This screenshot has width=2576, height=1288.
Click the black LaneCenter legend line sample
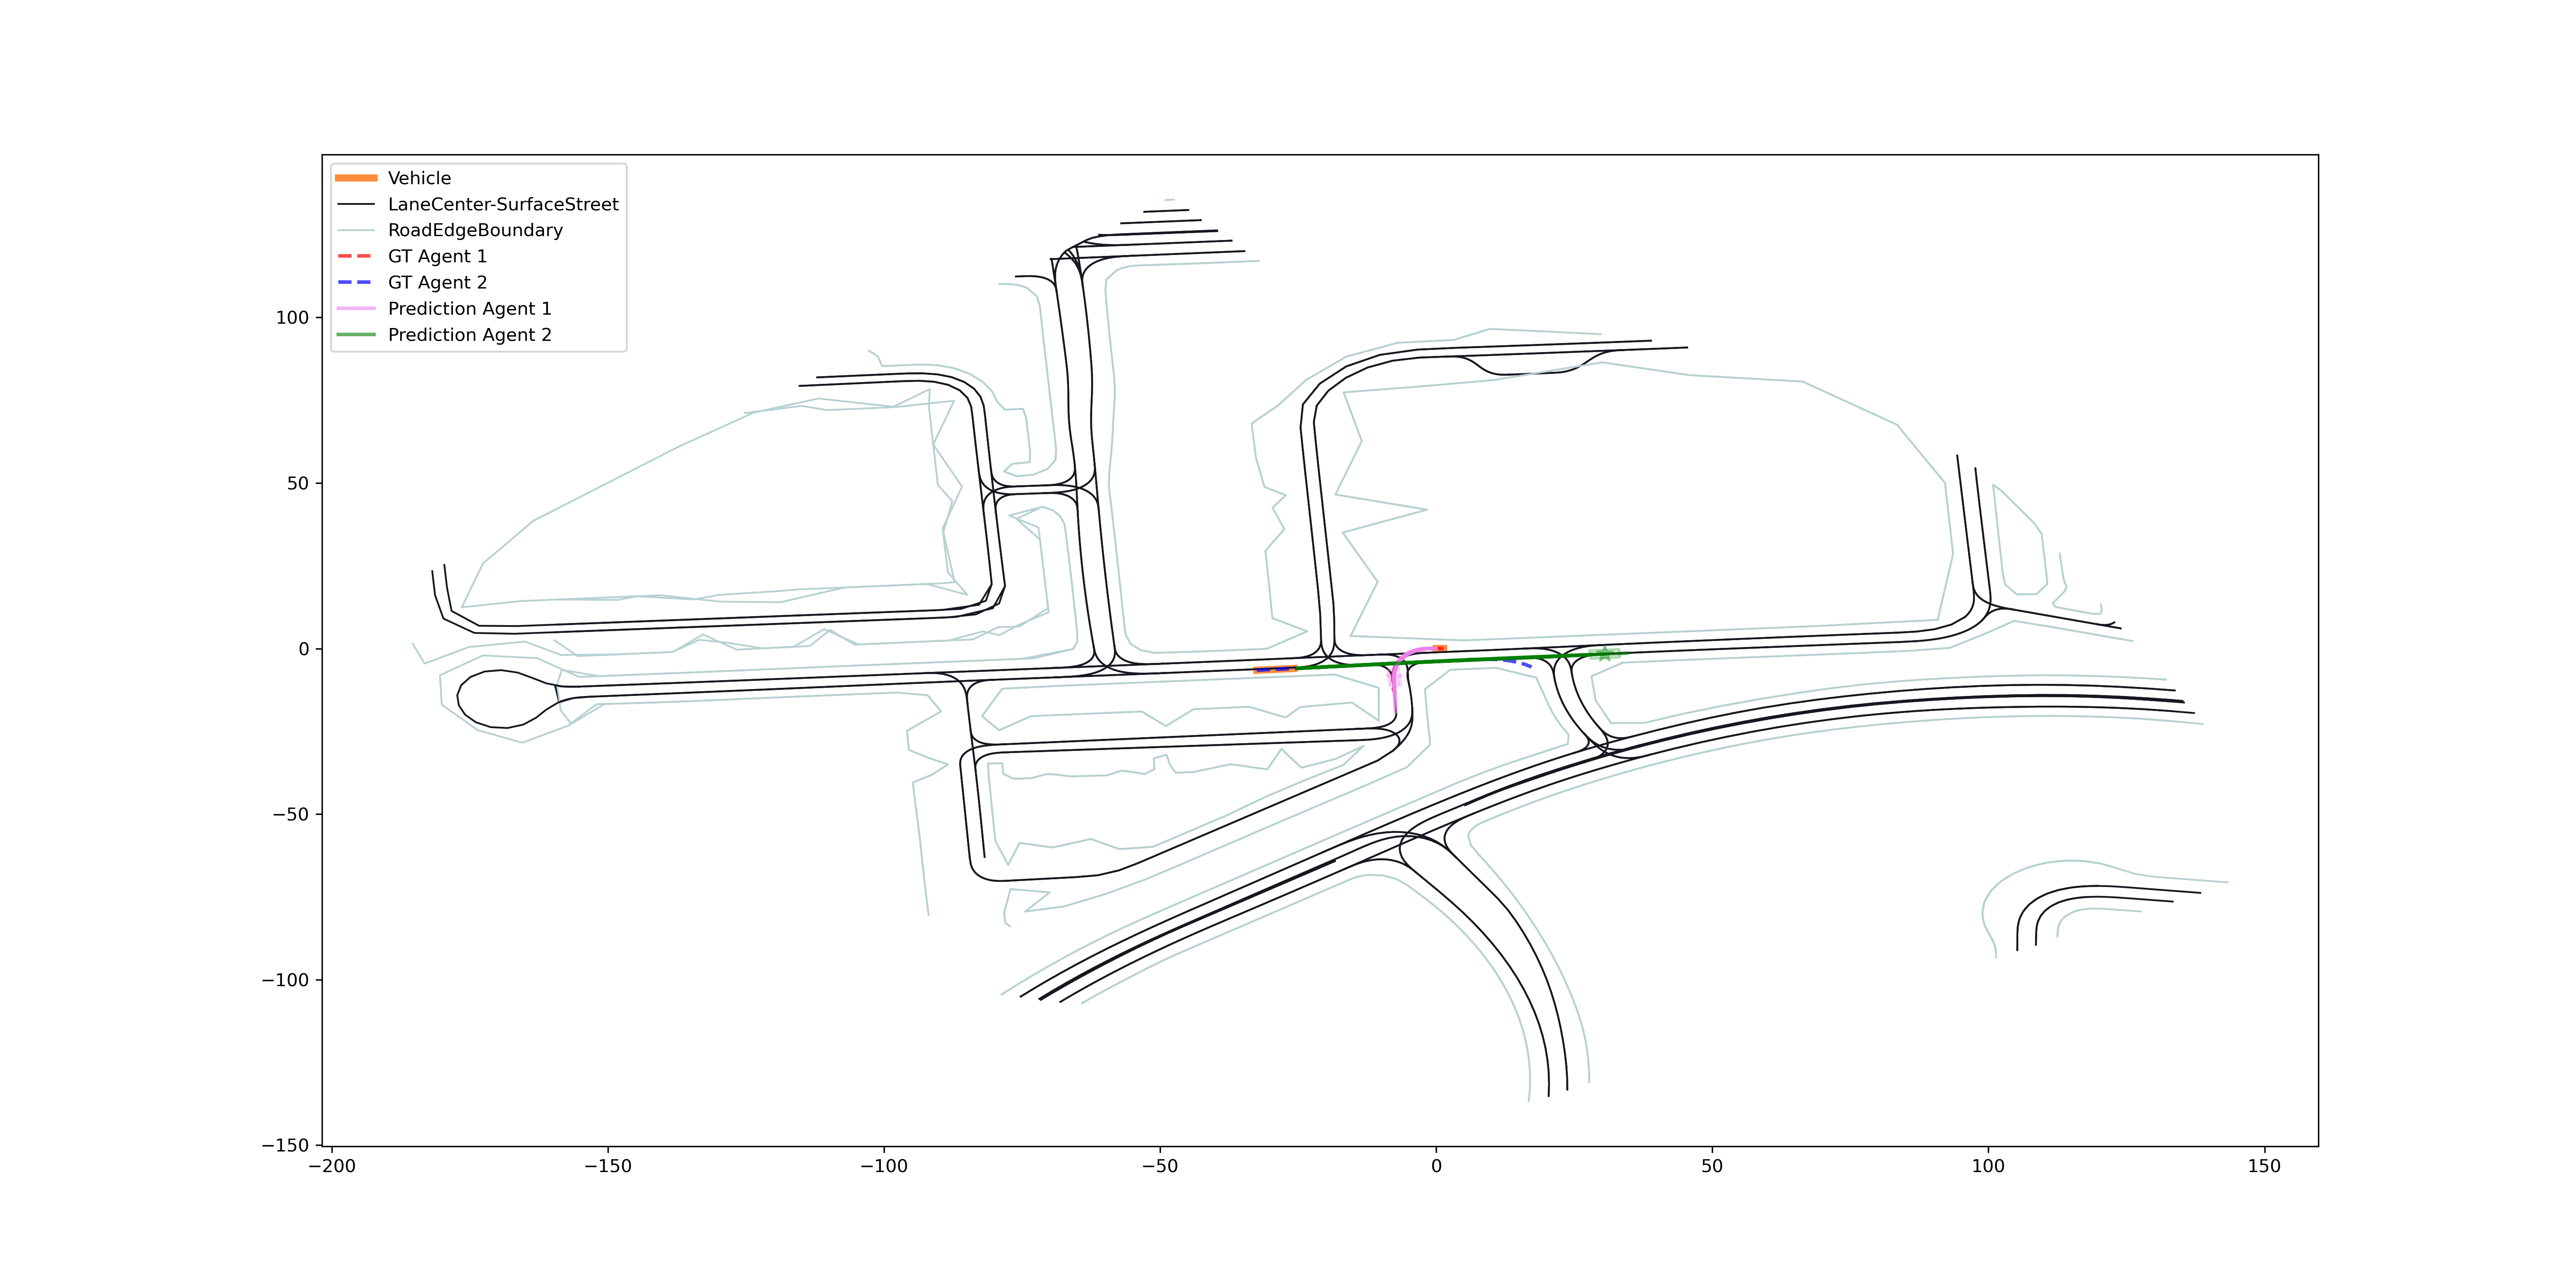356,204
